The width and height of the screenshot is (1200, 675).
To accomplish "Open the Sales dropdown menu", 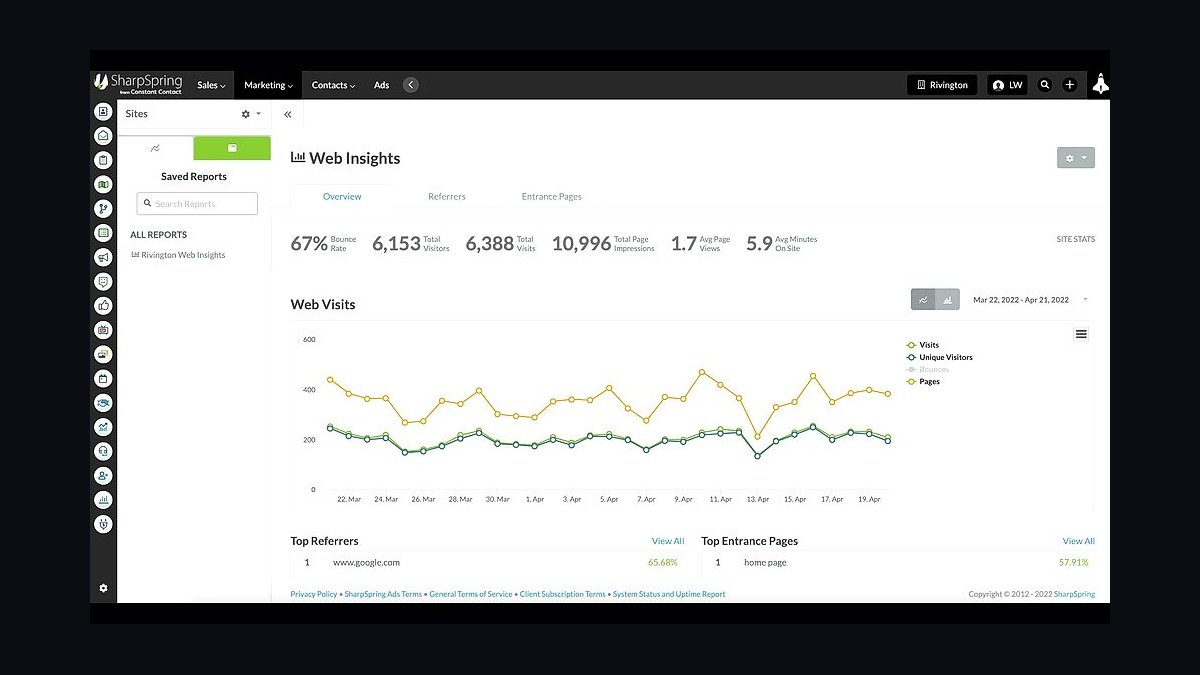I will [x=211, y=85].
